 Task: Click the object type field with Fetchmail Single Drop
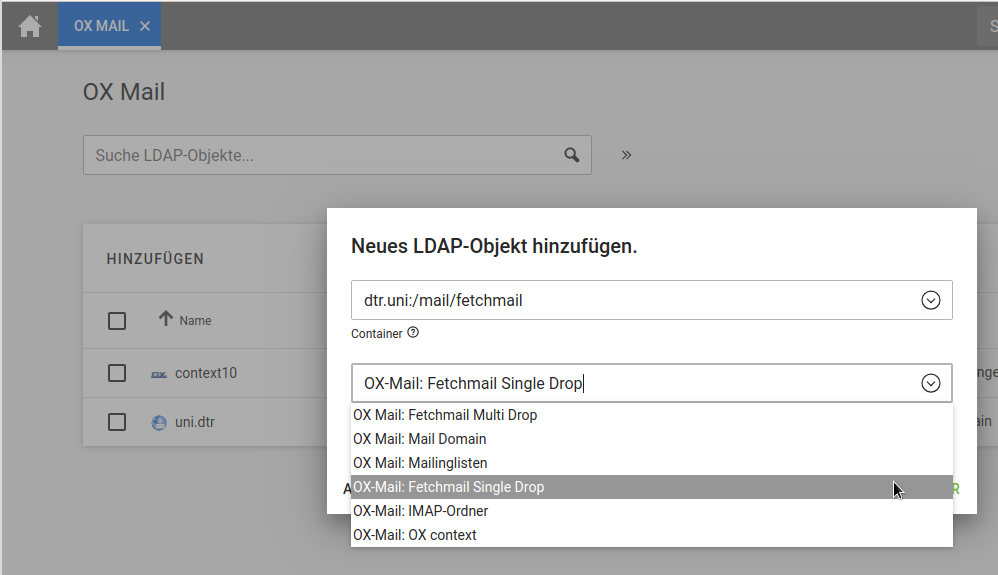652,383
